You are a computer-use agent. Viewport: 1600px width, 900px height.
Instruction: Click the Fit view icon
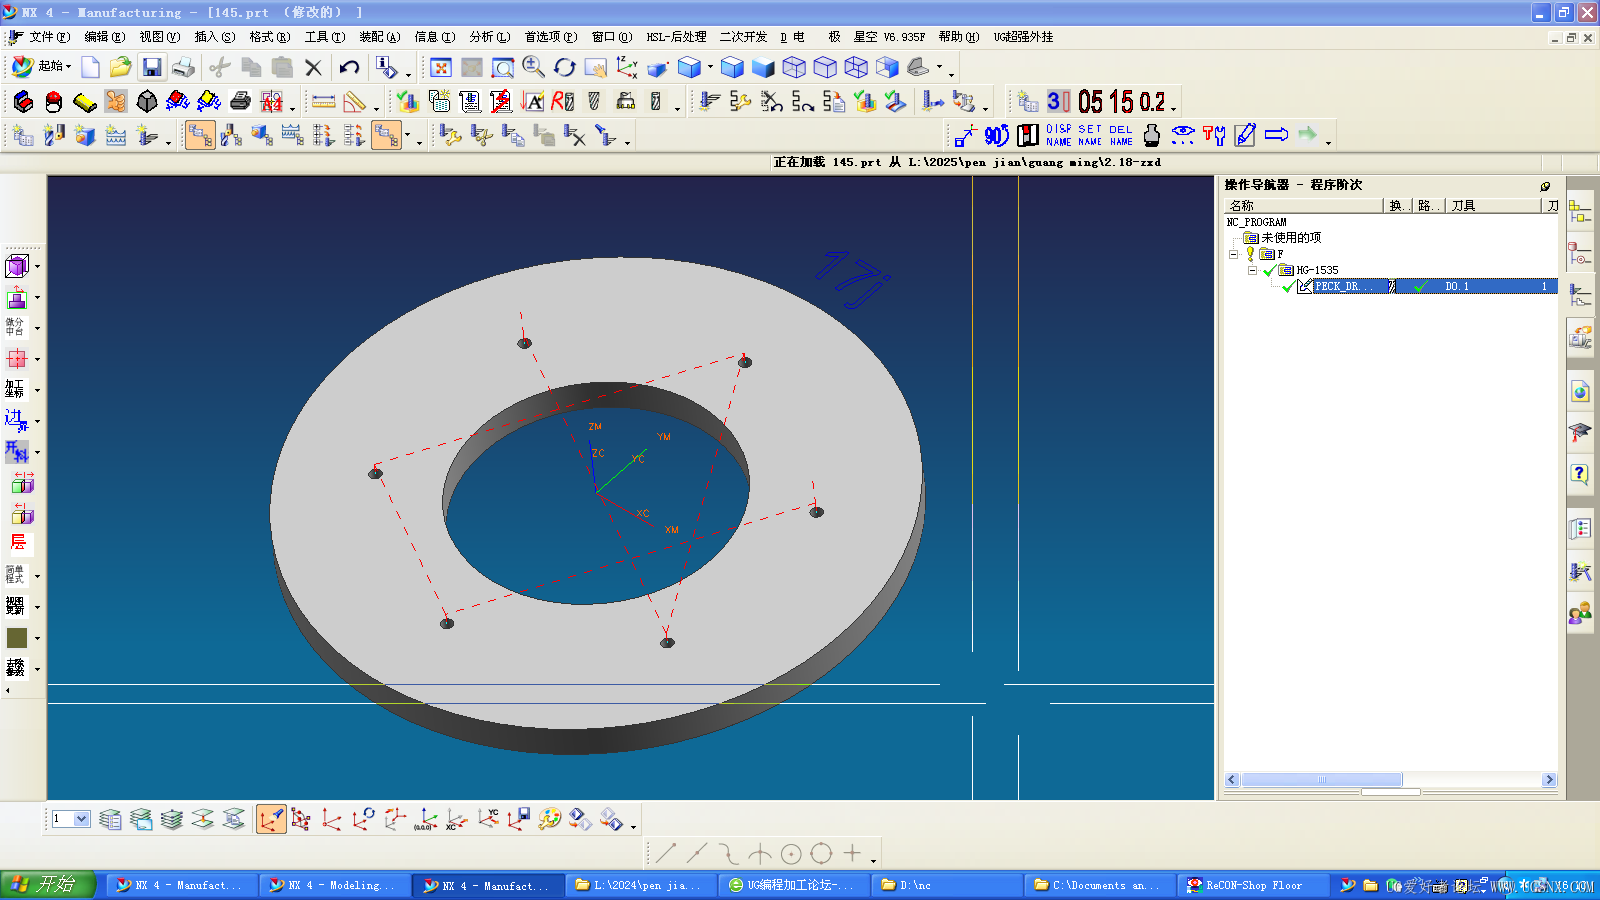(441, 67)
